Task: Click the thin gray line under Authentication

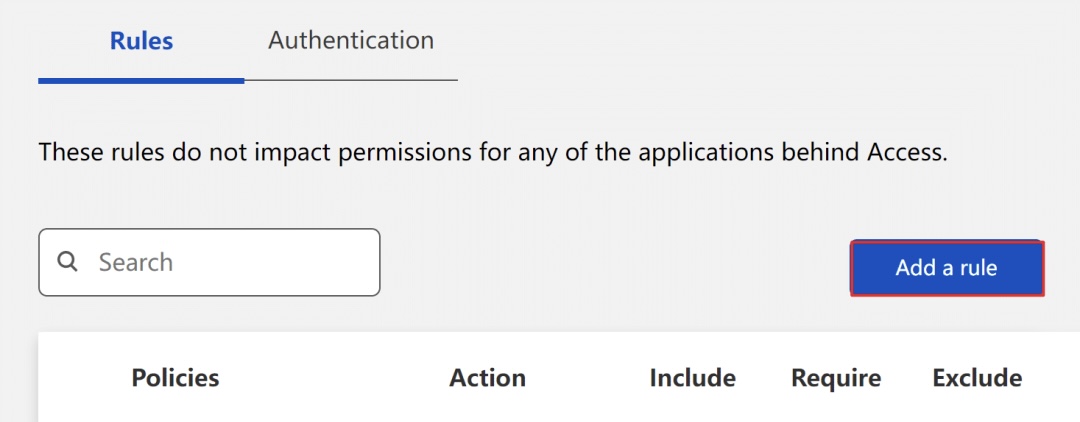Action: pyautogui.click(x=351, y=81)
